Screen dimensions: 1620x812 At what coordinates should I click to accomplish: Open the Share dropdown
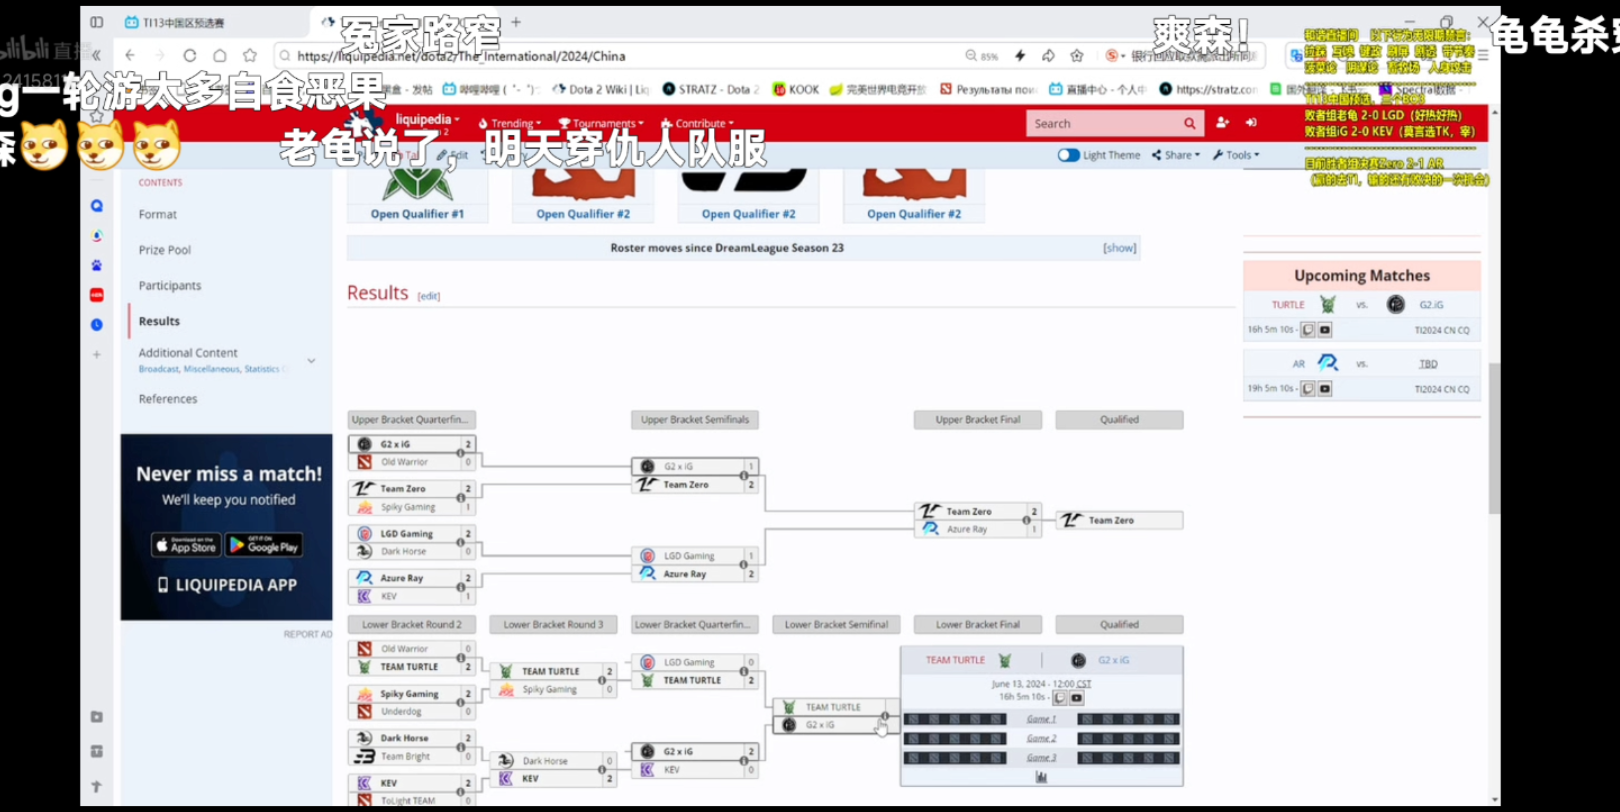[x=1176, y=155]
